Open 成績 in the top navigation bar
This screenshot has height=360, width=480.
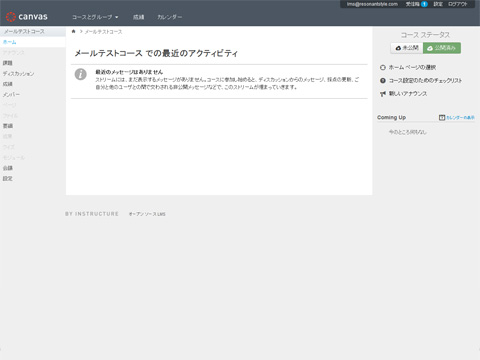(139, 17)
